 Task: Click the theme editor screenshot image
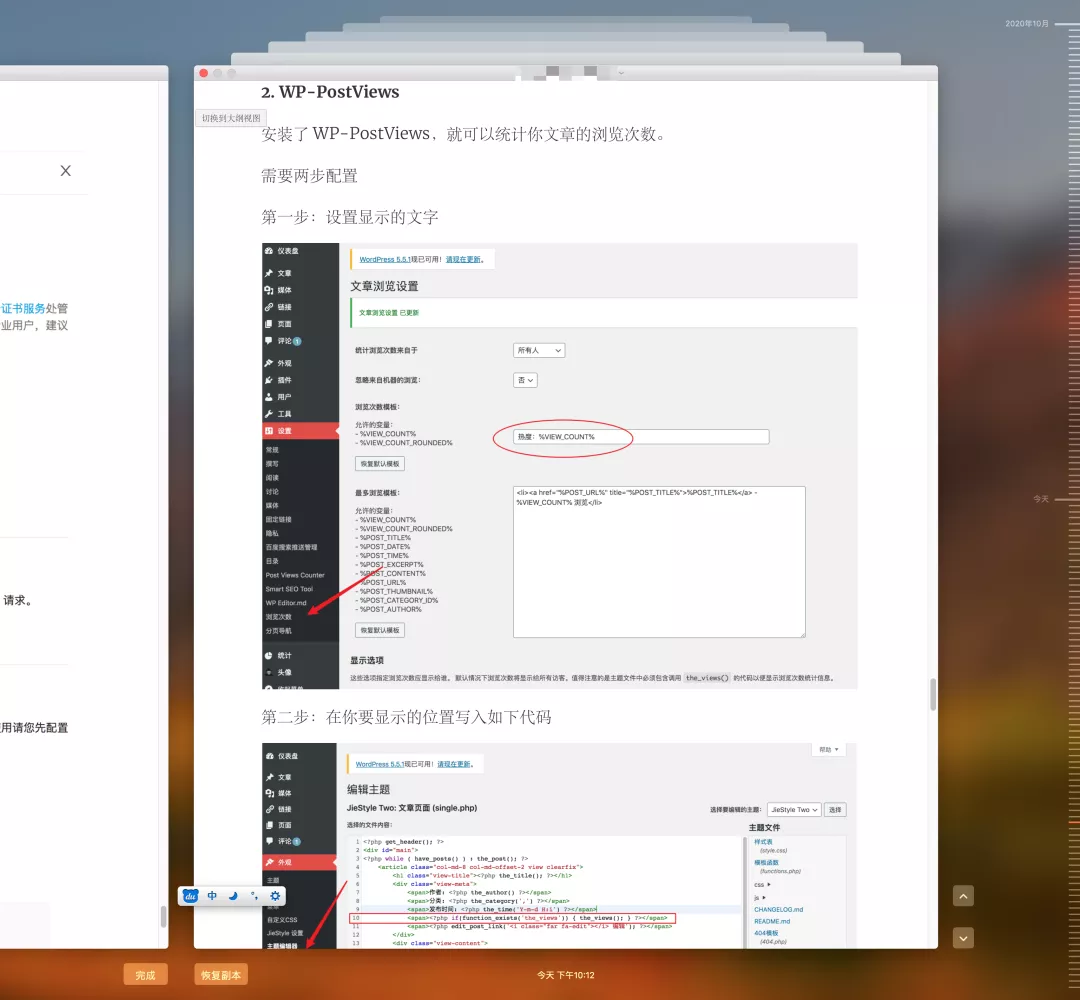point(559,845)
